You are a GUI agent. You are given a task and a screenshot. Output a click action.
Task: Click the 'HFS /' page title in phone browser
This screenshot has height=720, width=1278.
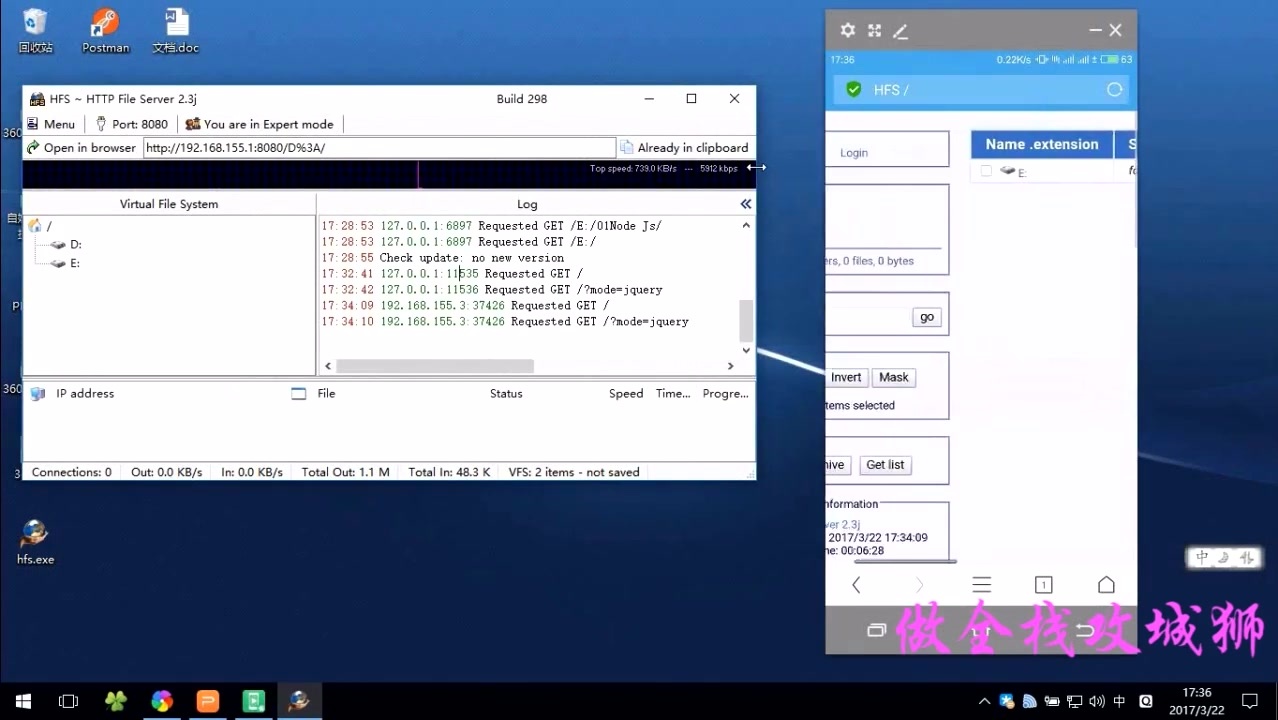891,90
